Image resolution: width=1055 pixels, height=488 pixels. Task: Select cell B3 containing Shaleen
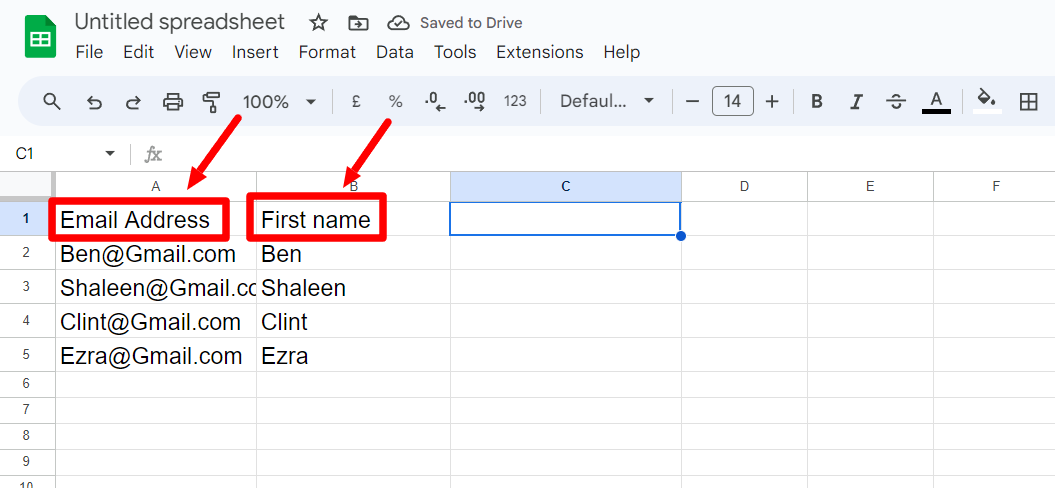click(353, 287)
